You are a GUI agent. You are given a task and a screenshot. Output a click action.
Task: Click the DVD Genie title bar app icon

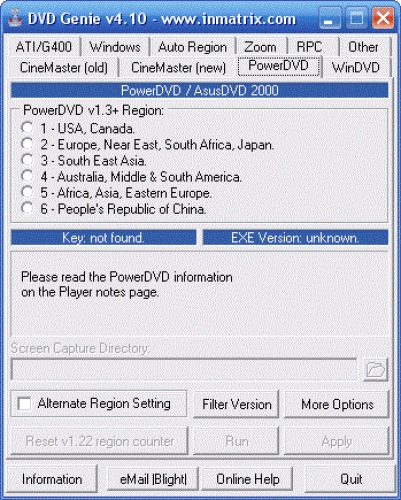[15, 18]
